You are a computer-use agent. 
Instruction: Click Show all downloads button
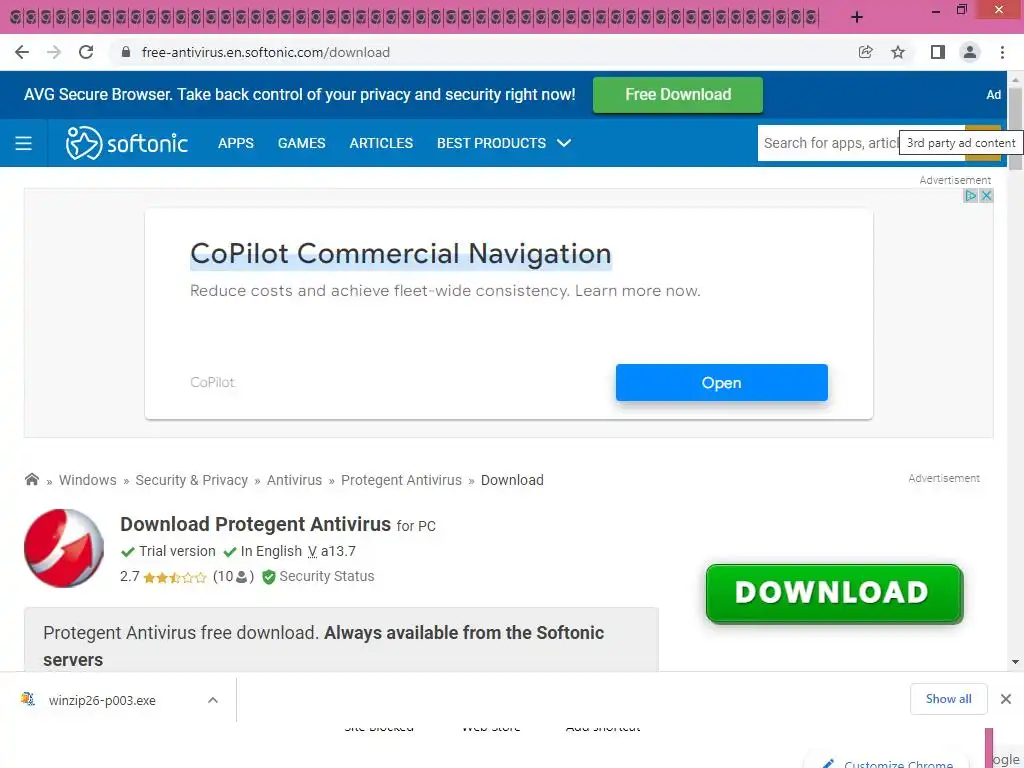click(948, 699)
